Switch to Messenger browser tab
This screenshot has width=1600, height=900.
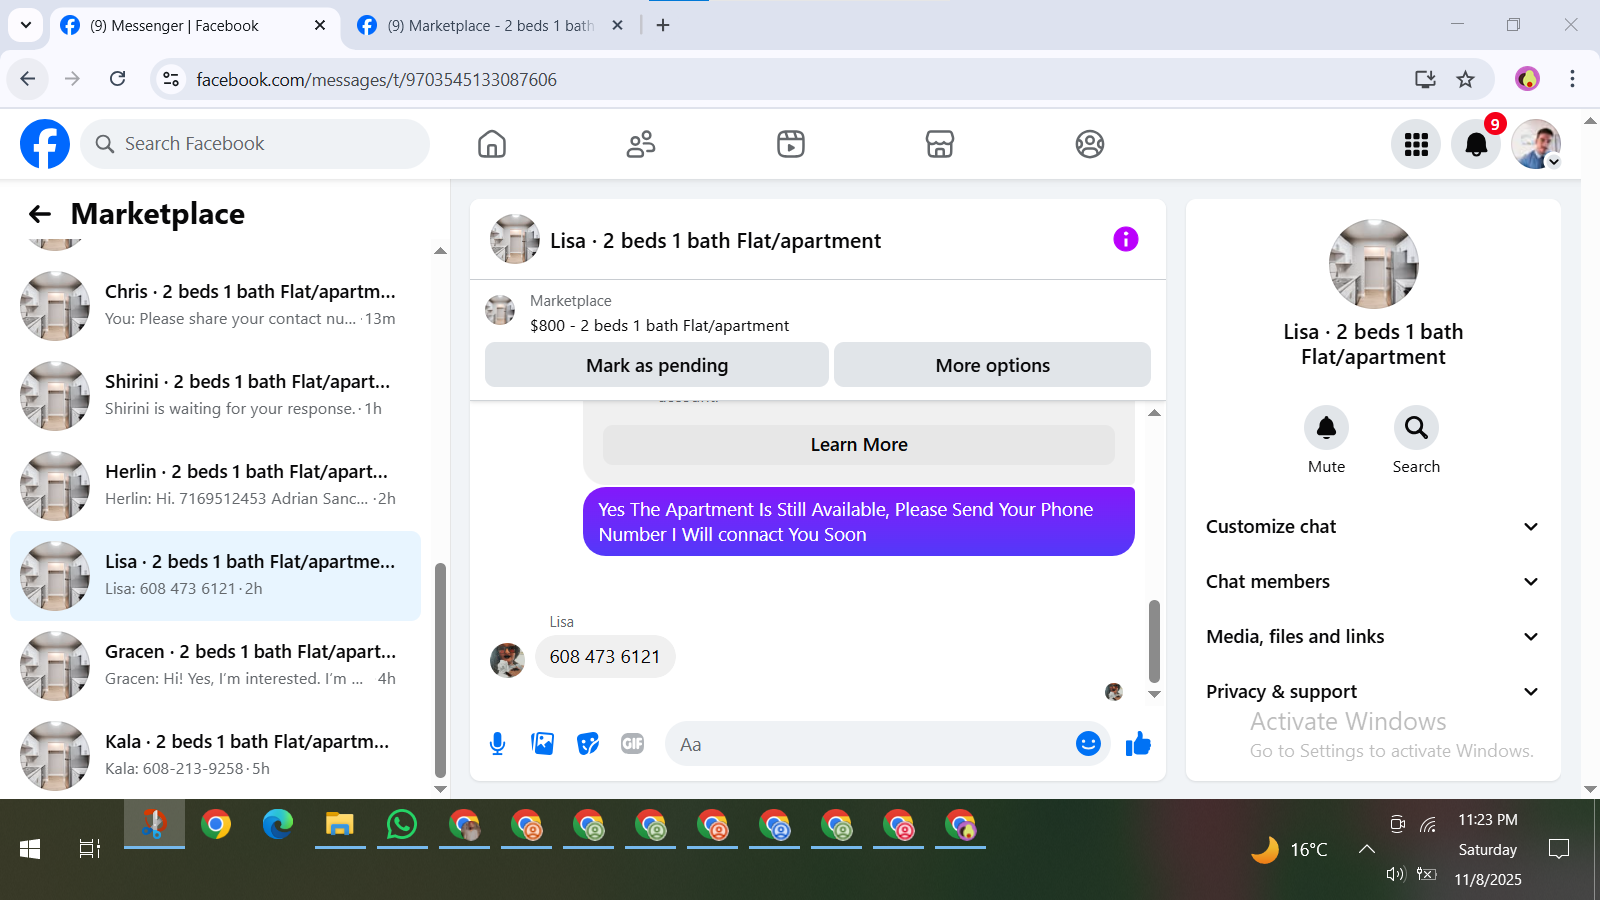[x=194, y=26]
